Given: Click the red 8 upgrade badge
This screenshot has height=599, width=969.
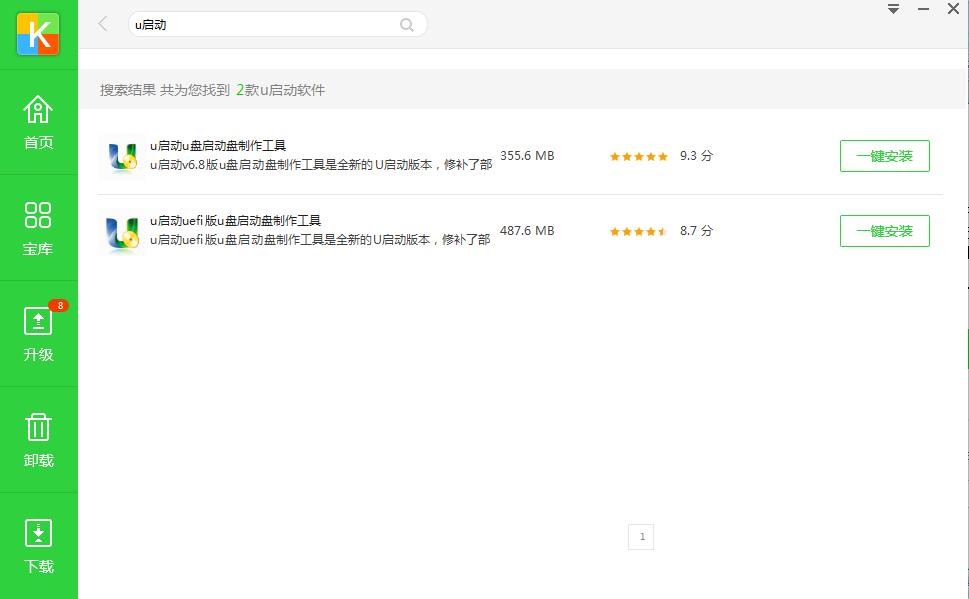Looking at the screenshot, I should pyautogui.click(x=59, y=305).
